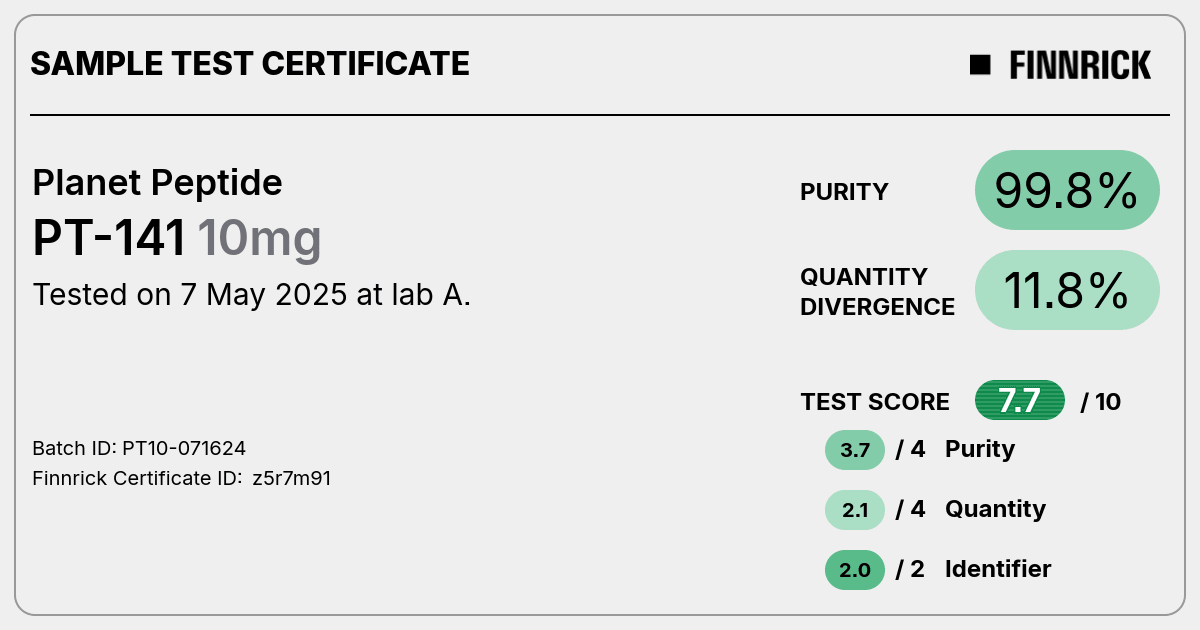
Task: Click the Finnrick black square logo icon
Action: (980, 65)
